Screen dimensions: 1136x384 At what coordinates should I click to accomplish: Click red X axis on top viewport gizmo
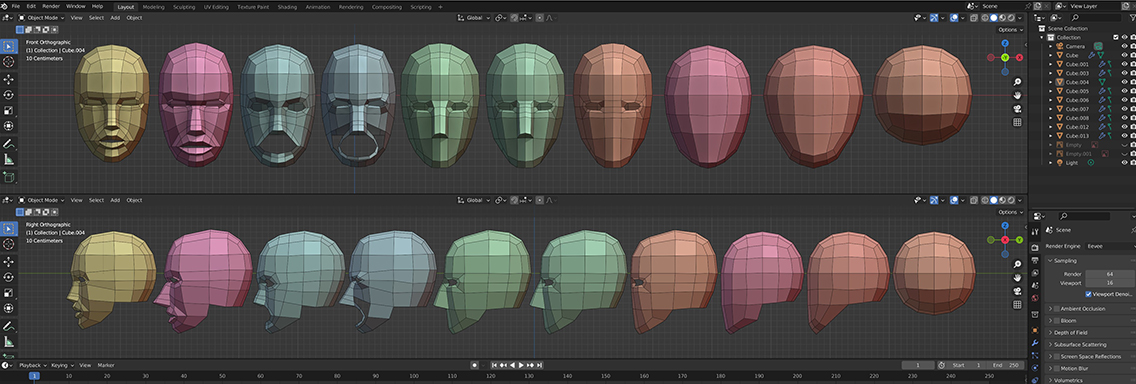(x=1019, y=57)
